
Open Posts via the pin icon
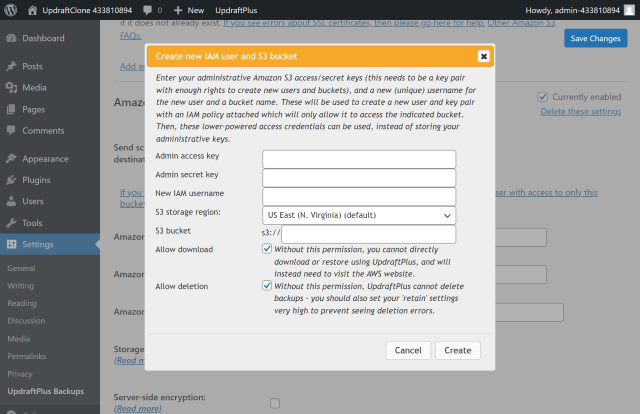click(x=11, y=66)
